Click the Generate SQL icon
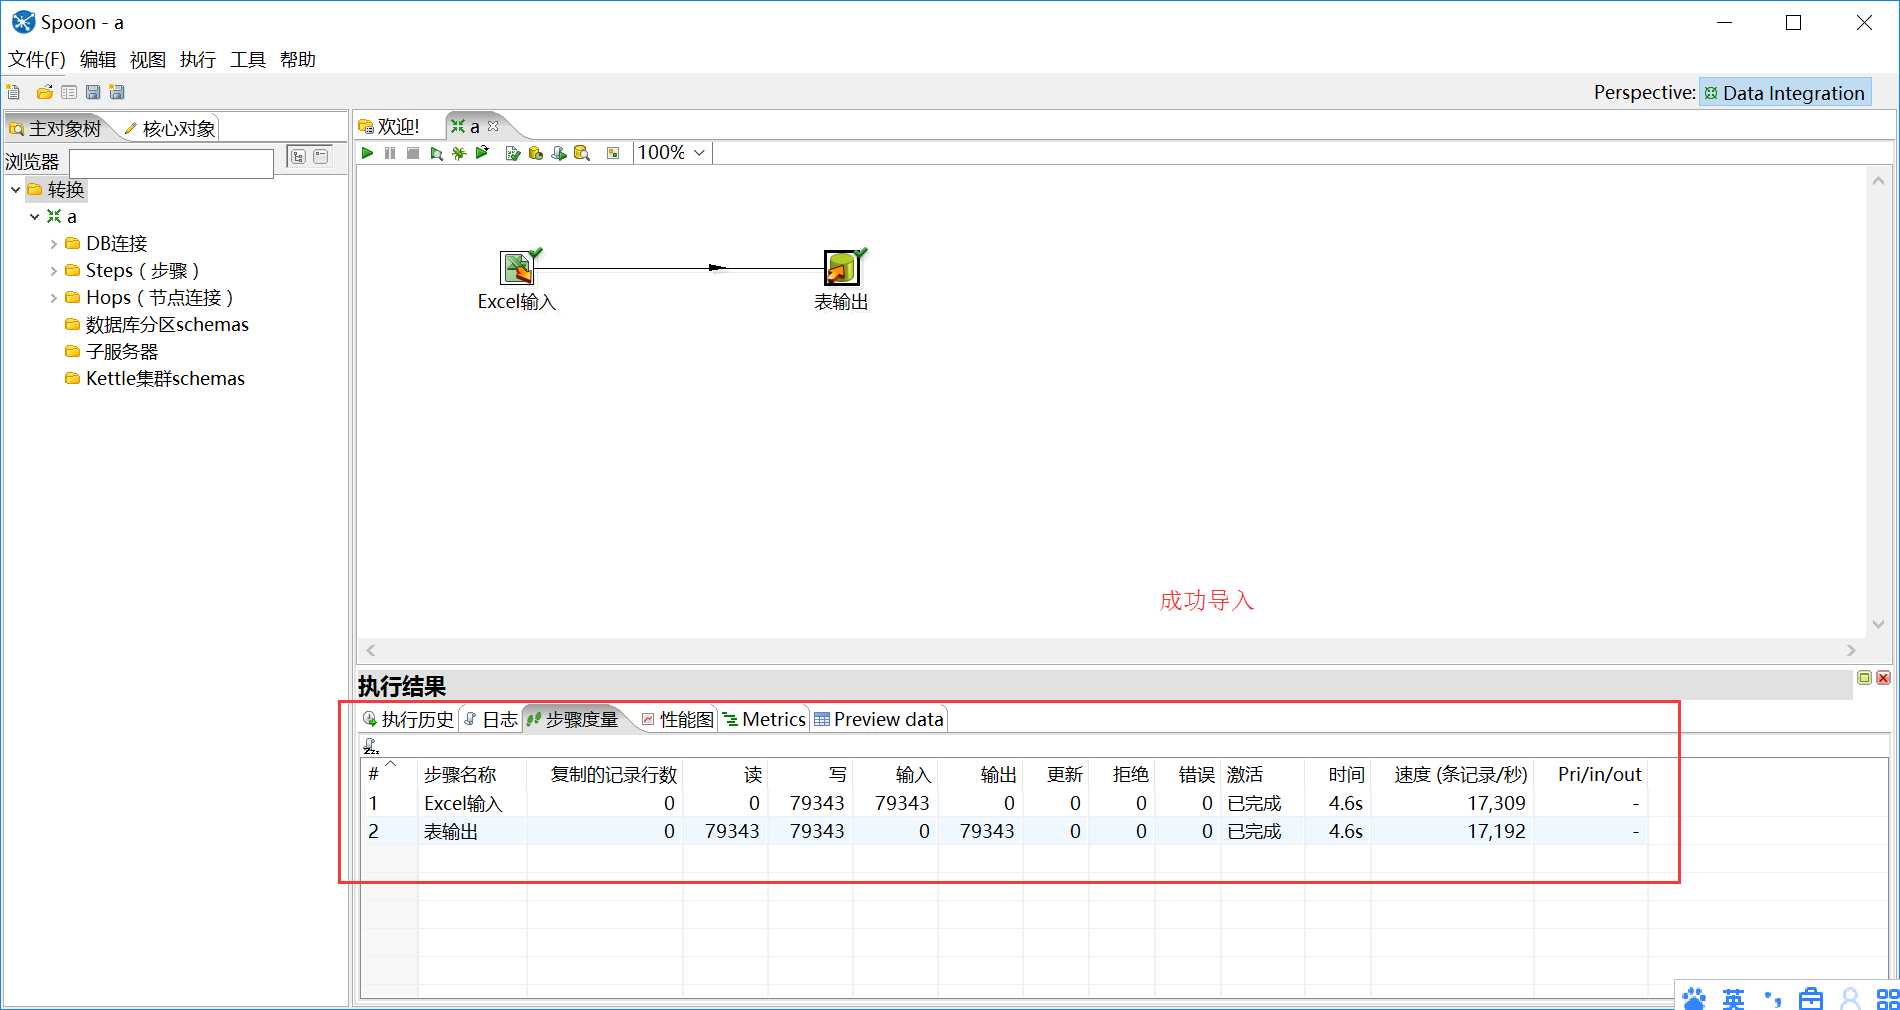Viewport: 1900px width, 1010px height. 559,153
